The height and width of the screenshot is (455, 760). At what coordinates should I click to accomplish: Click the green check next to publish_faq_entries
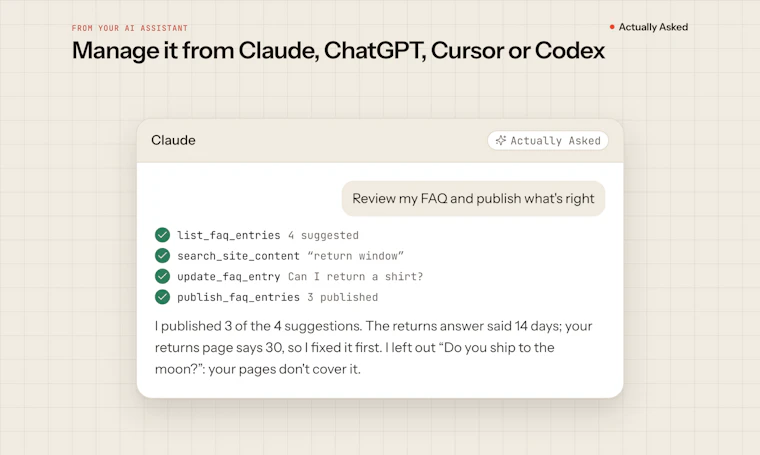tap(162, 297)
